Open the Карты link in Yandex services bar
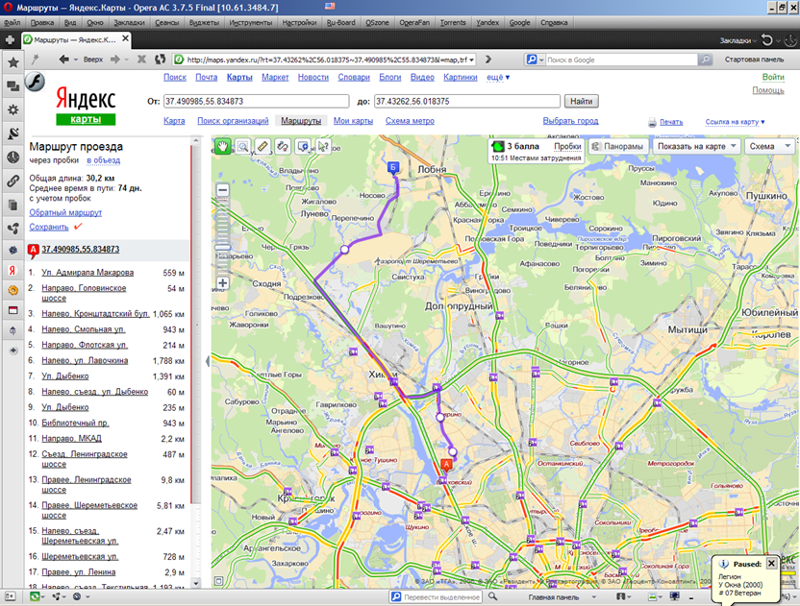This screenshot has height=606, width=800. (239, 78)
